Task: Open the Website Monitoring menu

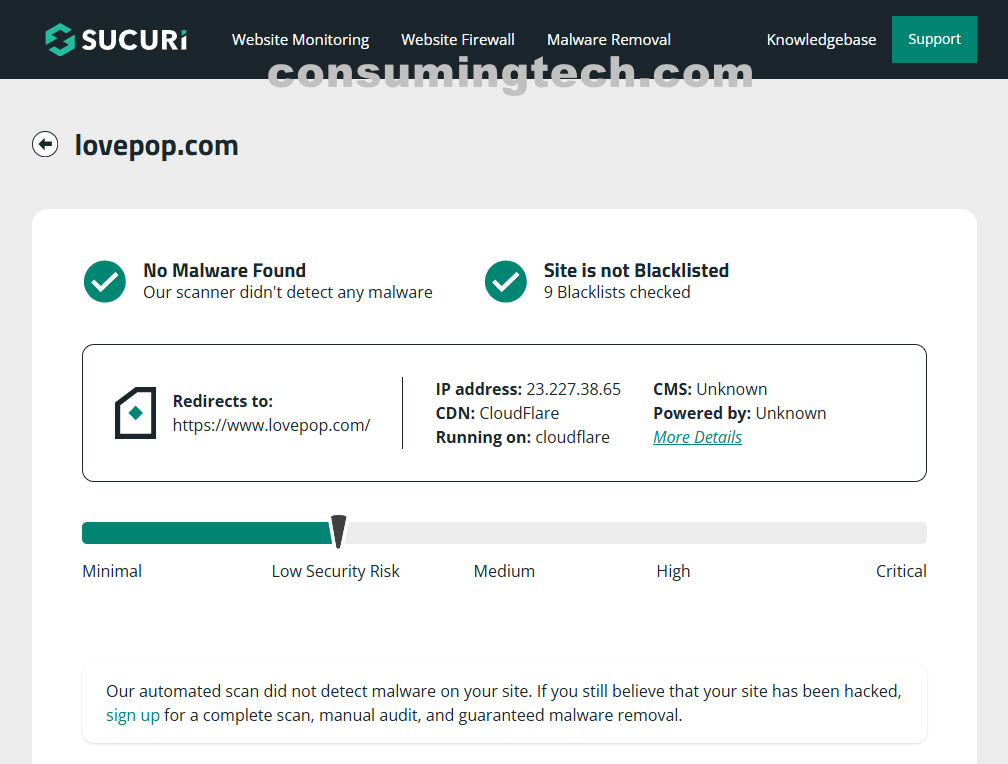Action: click(x=300, y=40)
